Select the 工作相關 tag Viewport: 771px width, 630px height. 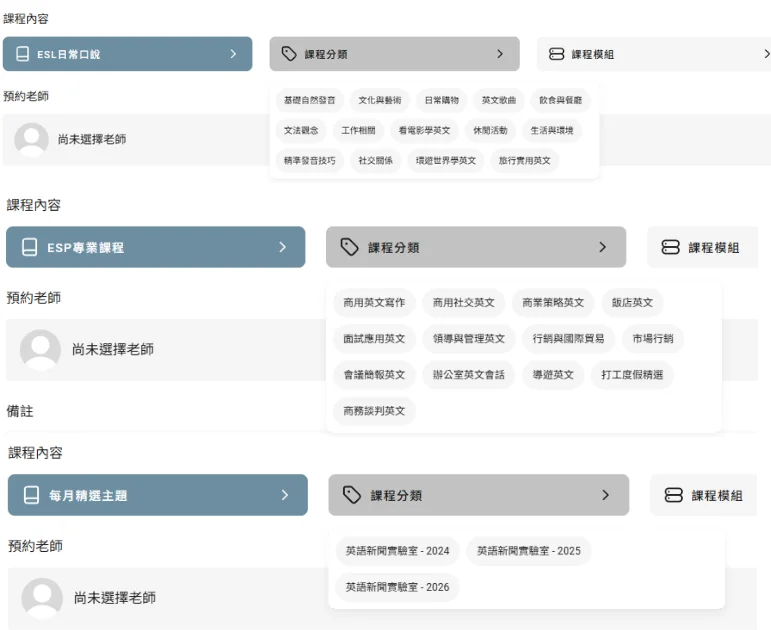358,130
